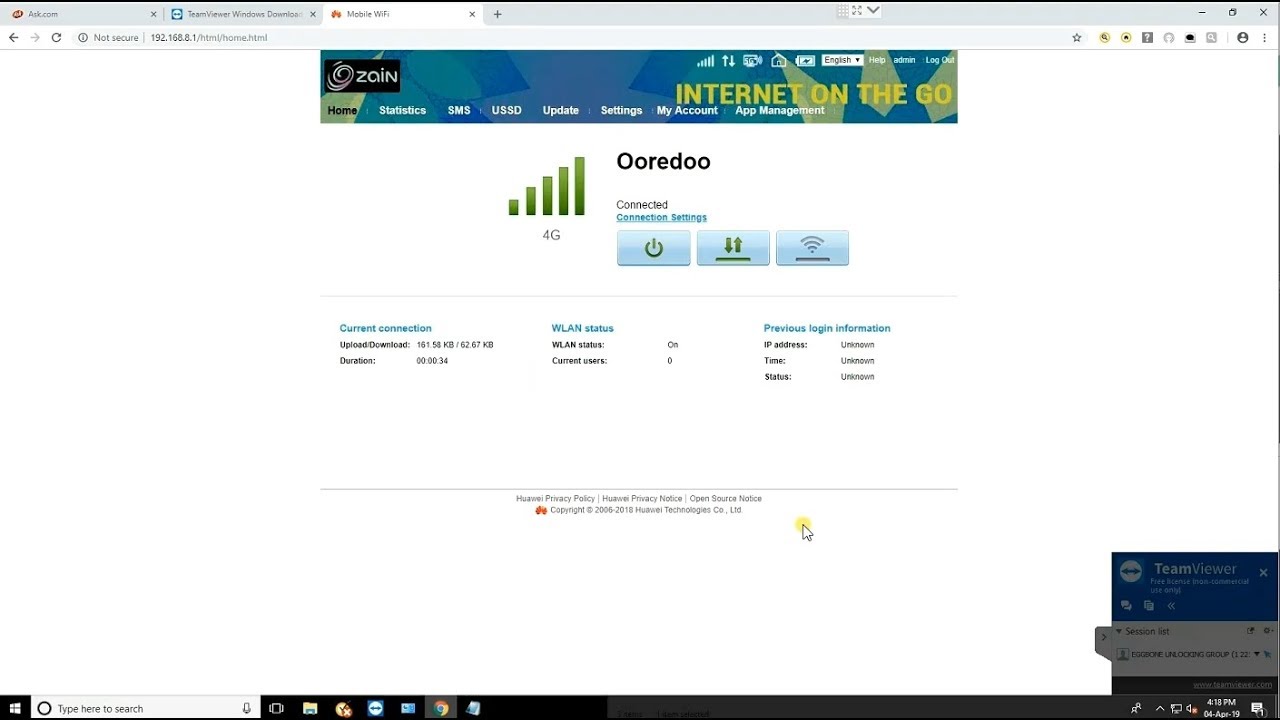The image size is (1280, 720).
Task: Open the Huawei Privacy Notice link
Action: [642, 498]
